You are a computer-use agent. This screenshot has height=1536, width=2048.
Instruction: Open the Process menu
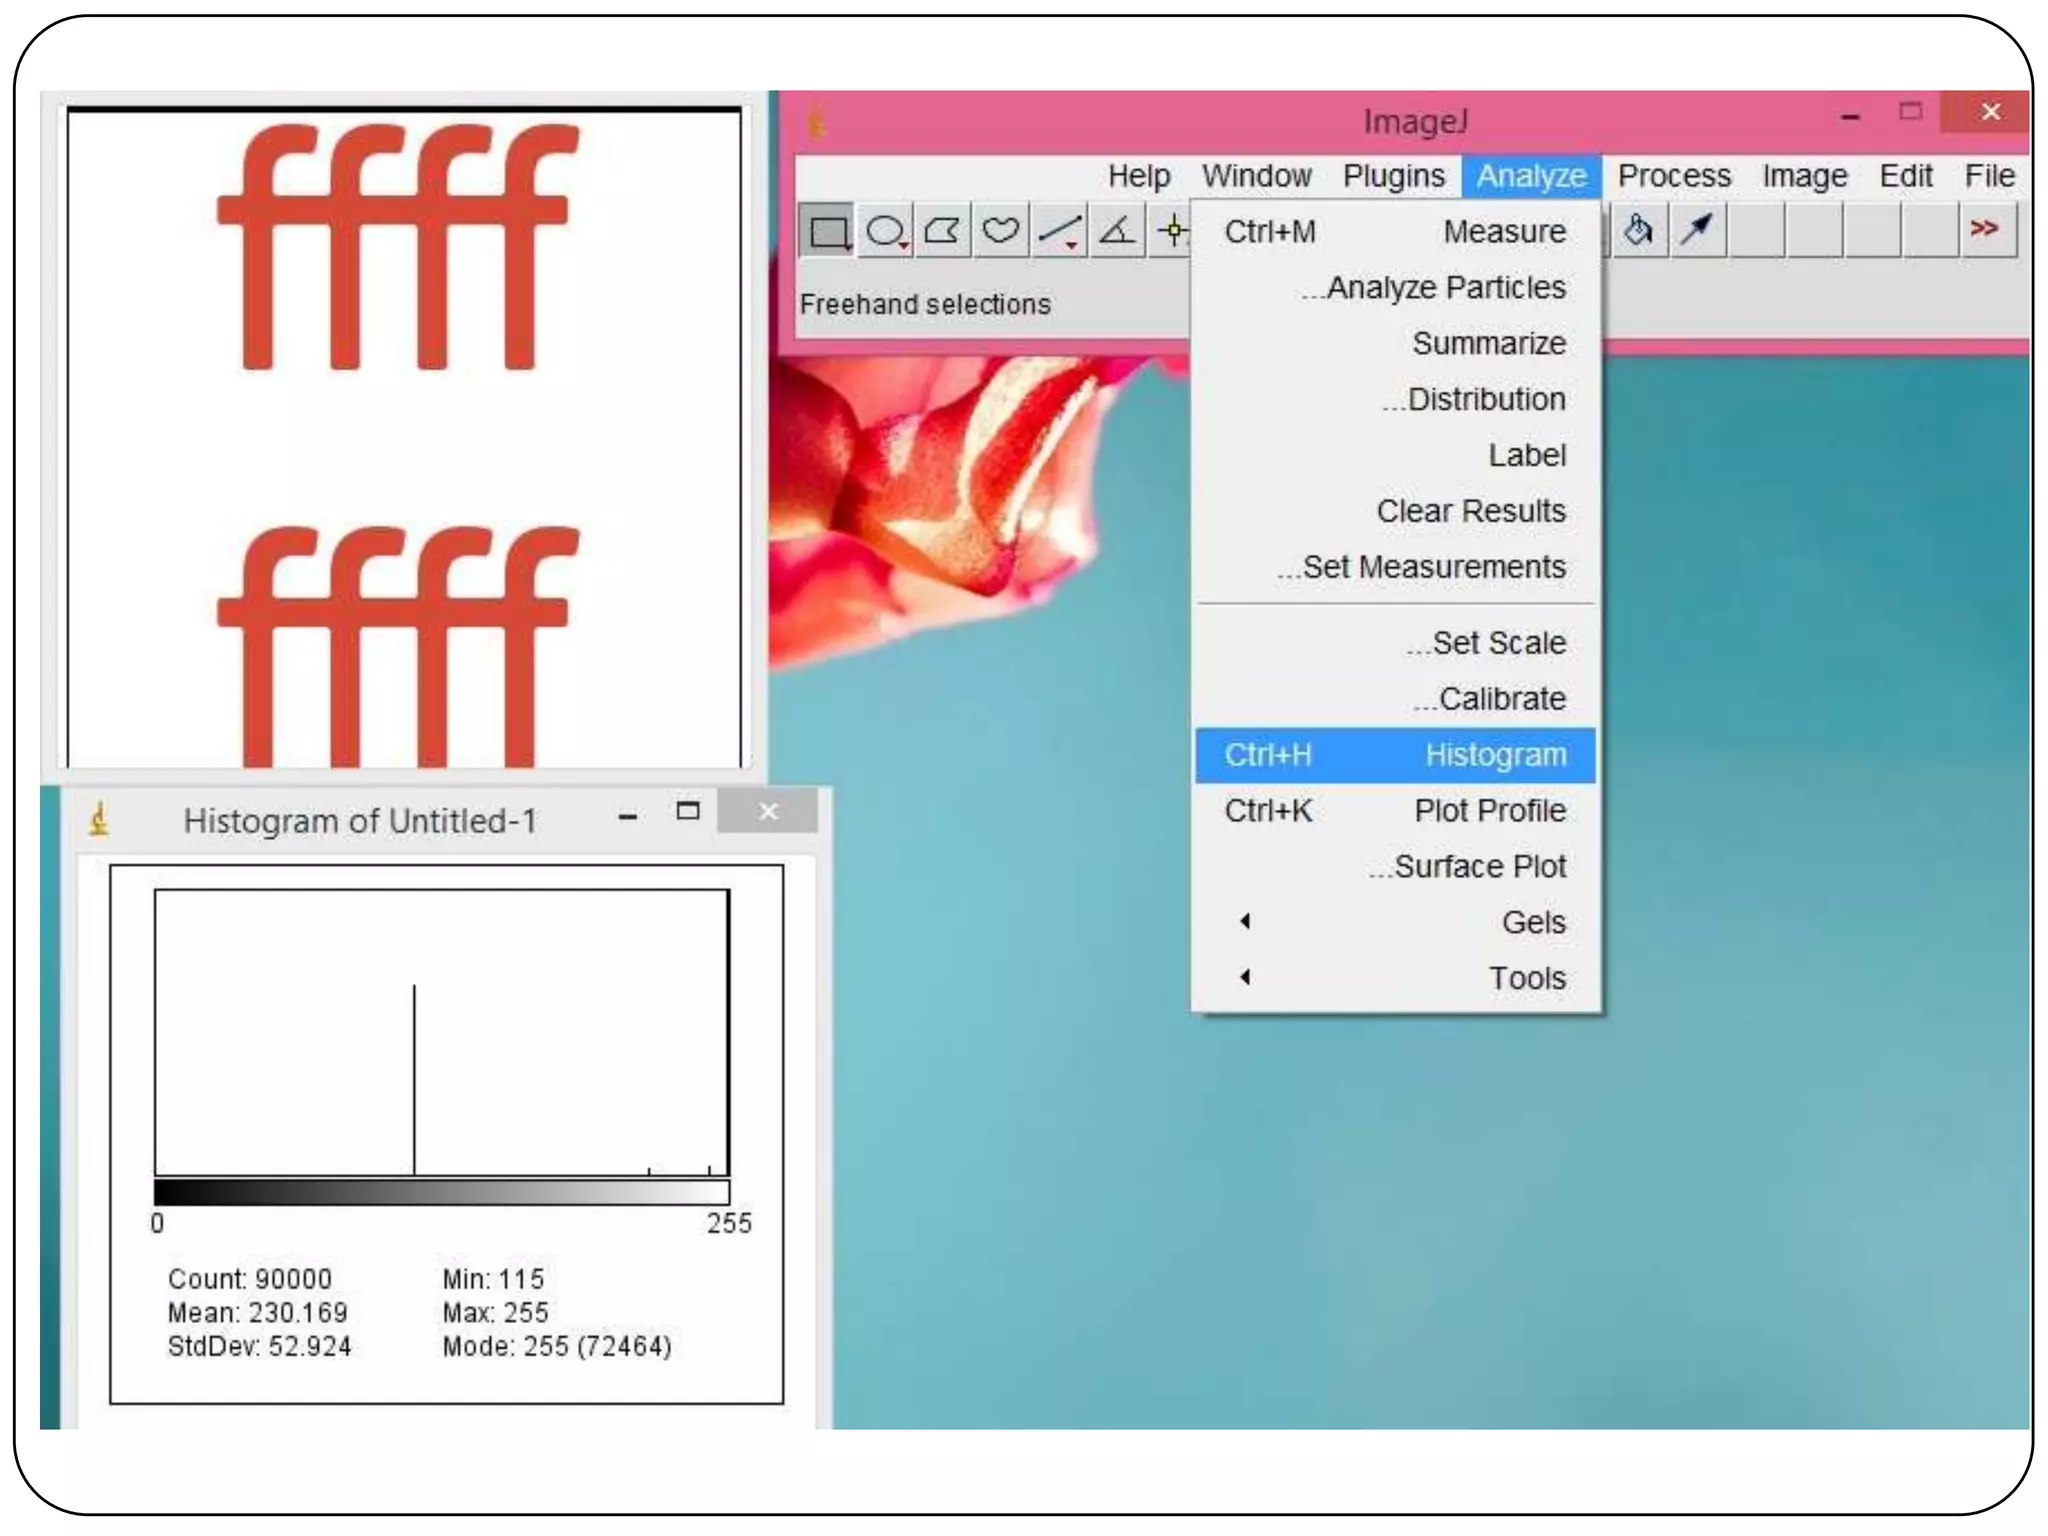pos(1674,176)
